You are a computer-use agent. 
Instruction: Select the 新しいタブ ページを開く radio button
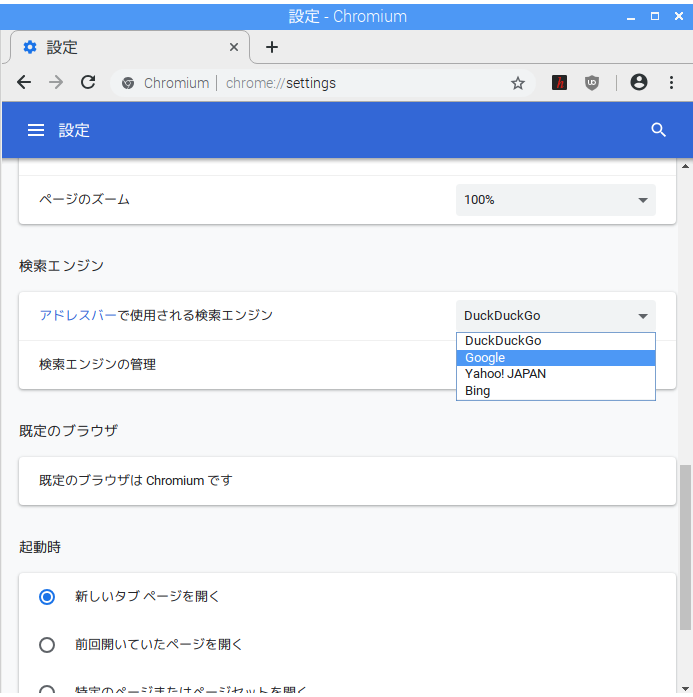47,597
